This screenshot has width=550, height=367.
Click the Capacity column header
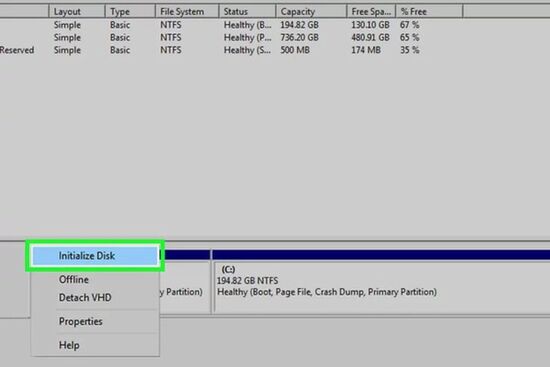[311, 12]
